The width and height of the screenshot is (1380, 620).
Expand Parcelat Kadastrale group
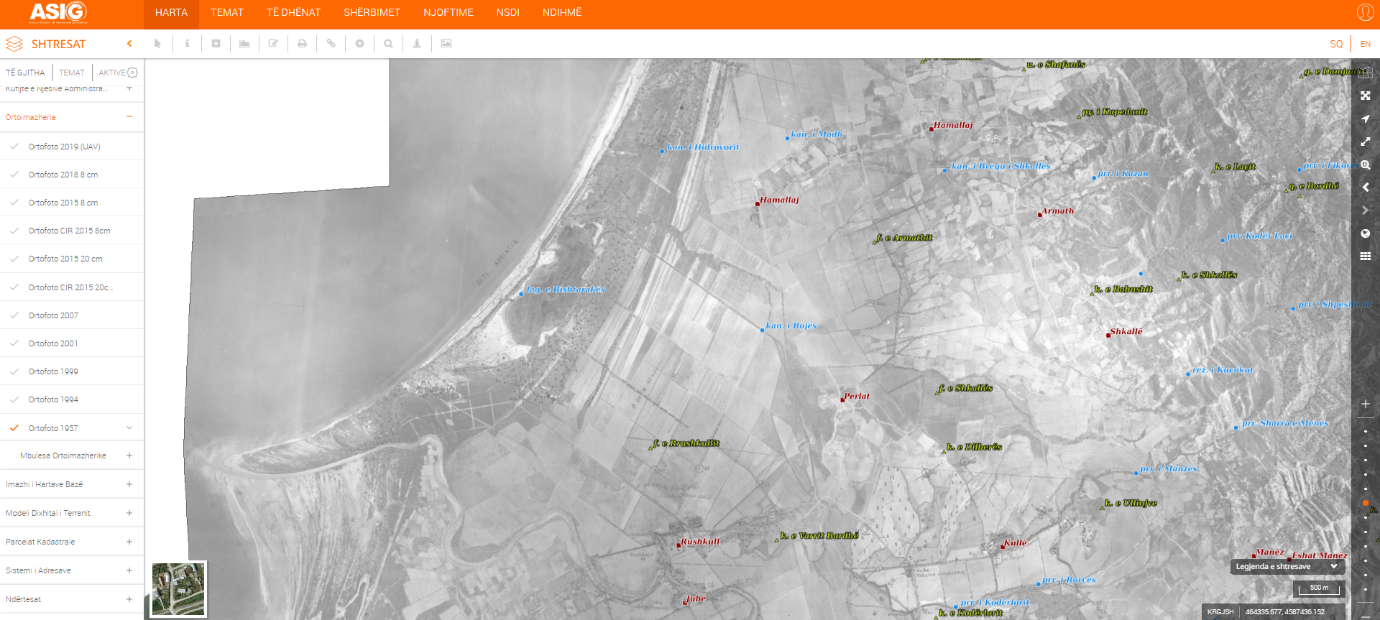click(129, 541)
